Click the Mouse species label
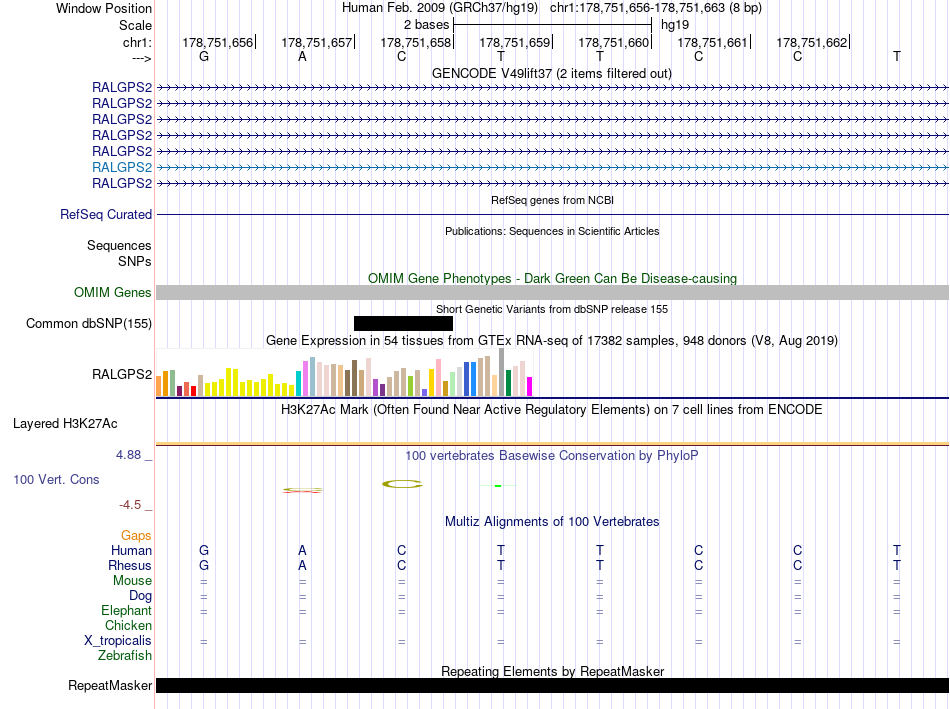 click(133, 581)
